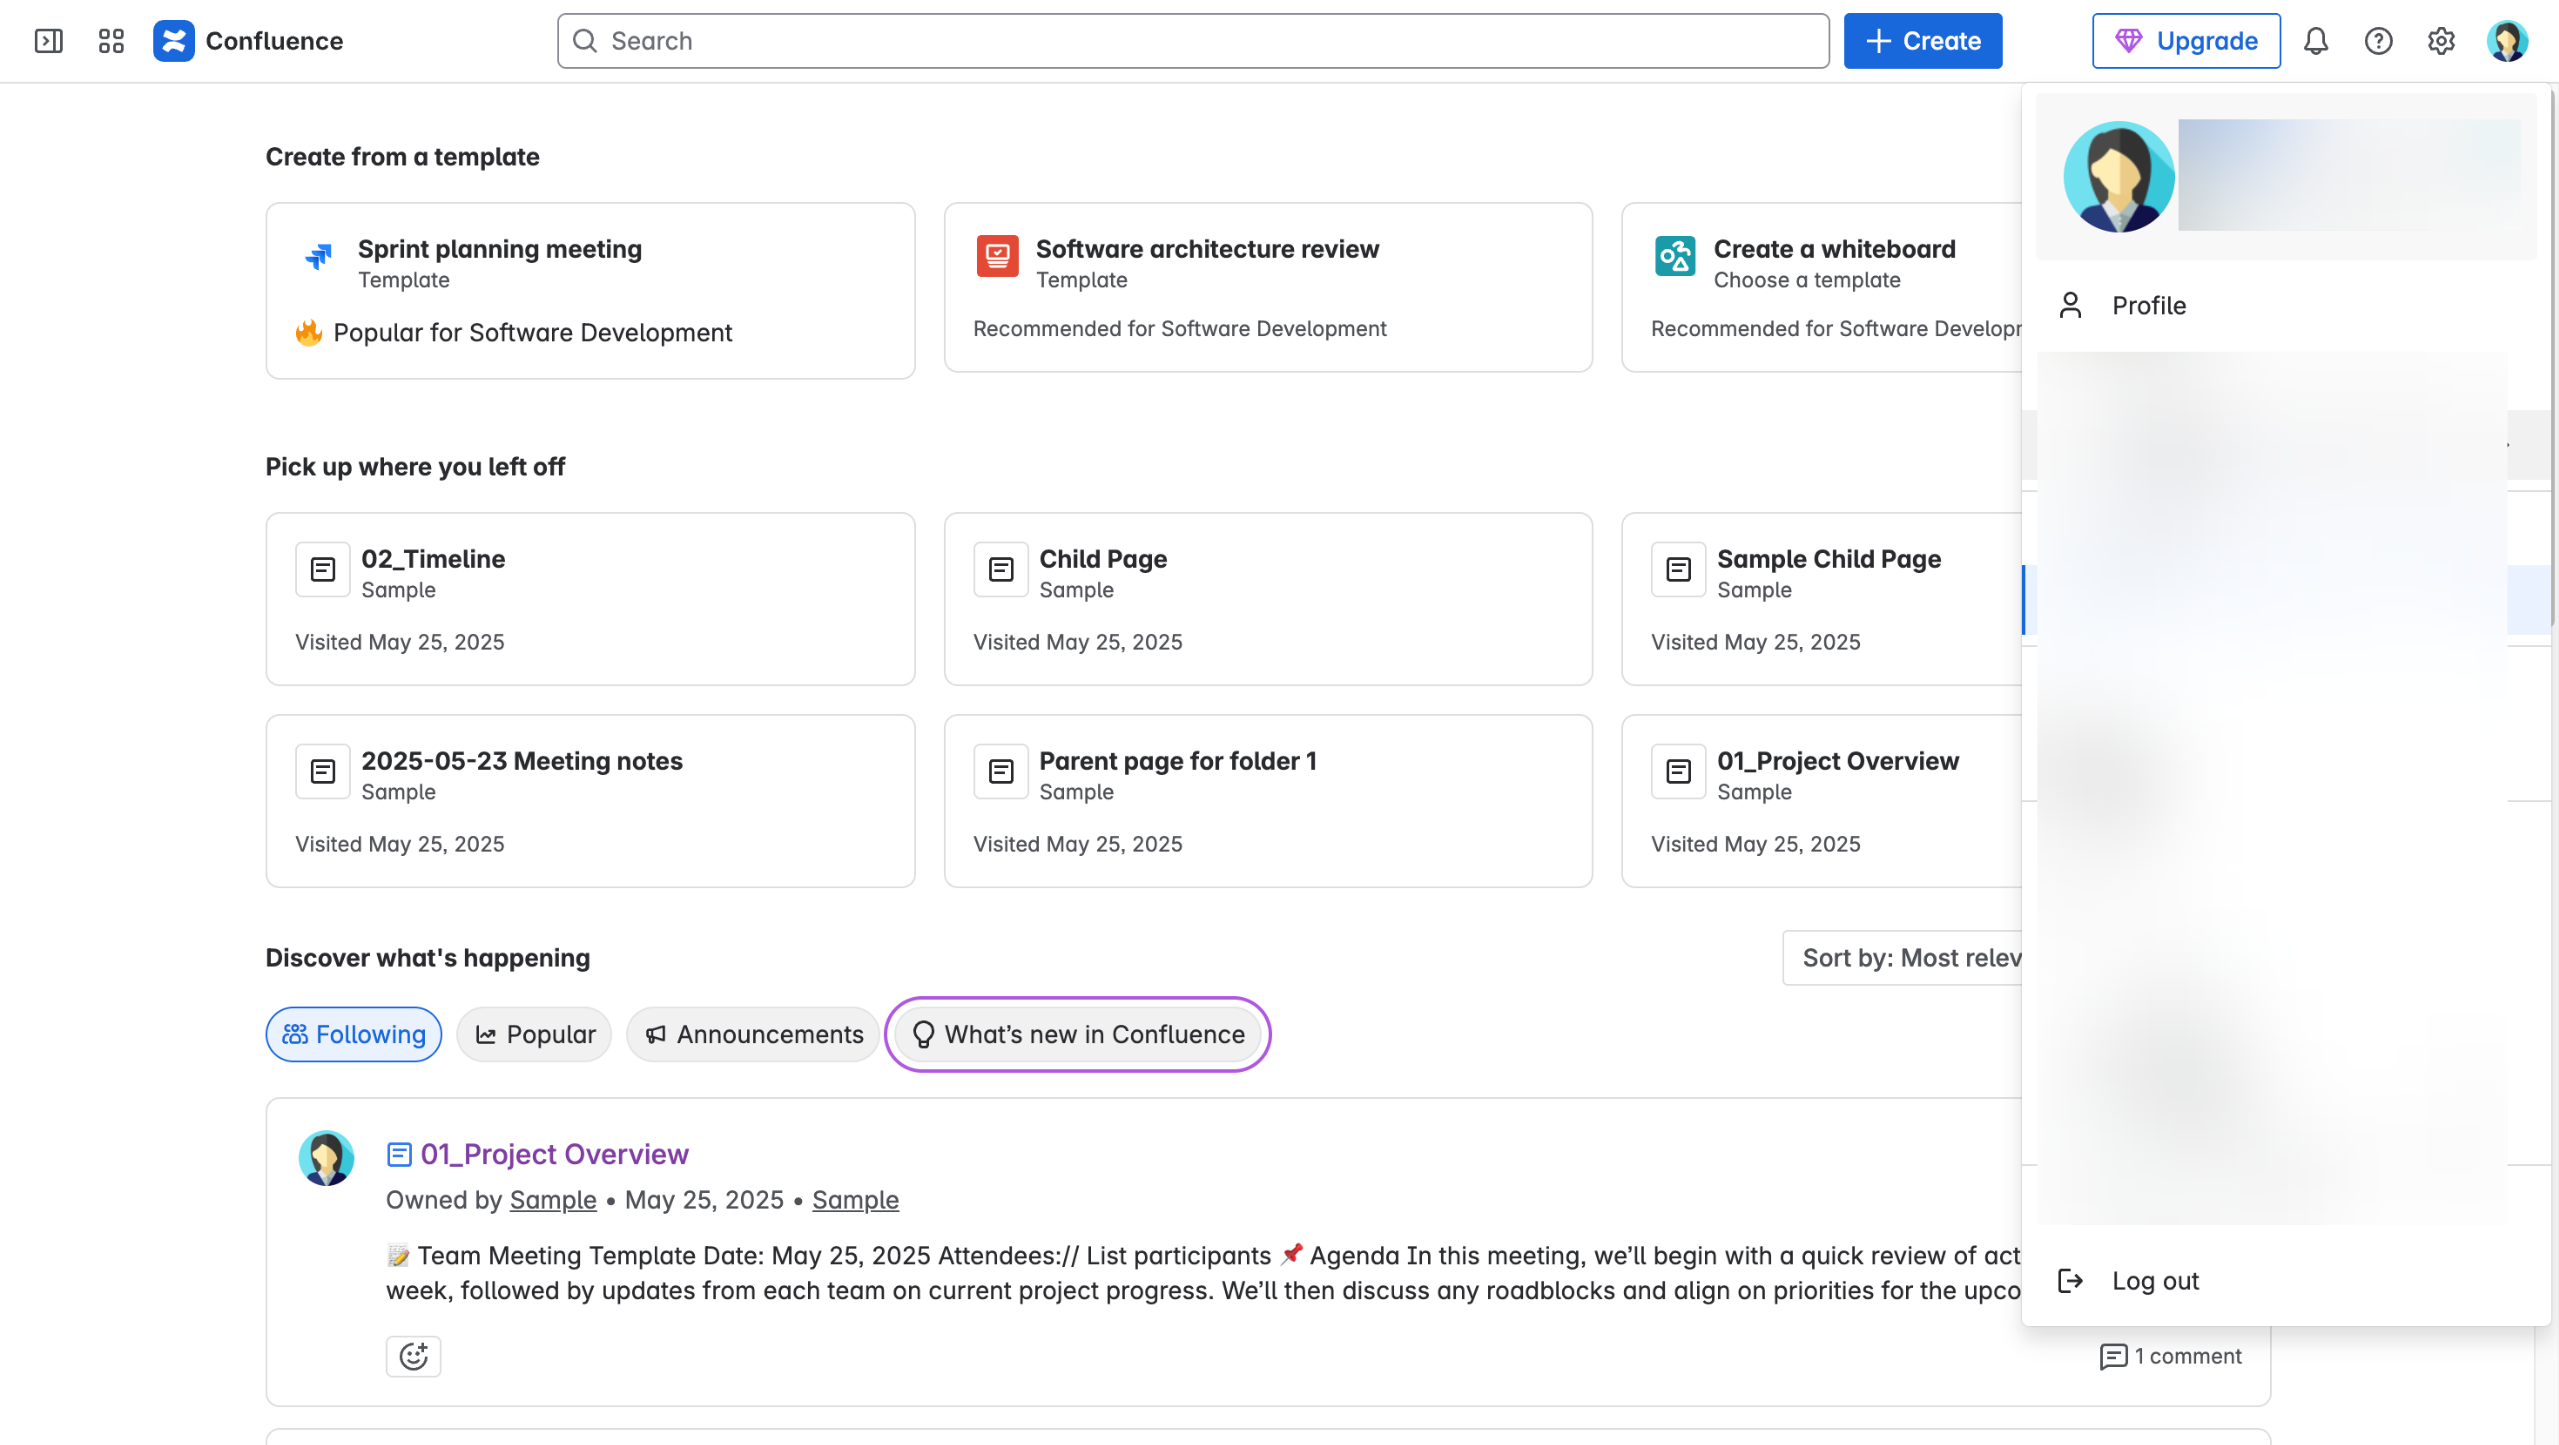Toggle the sidebar collapse icon
Viewport: 2559px width, 1445px height.
(x=48, y=41)
